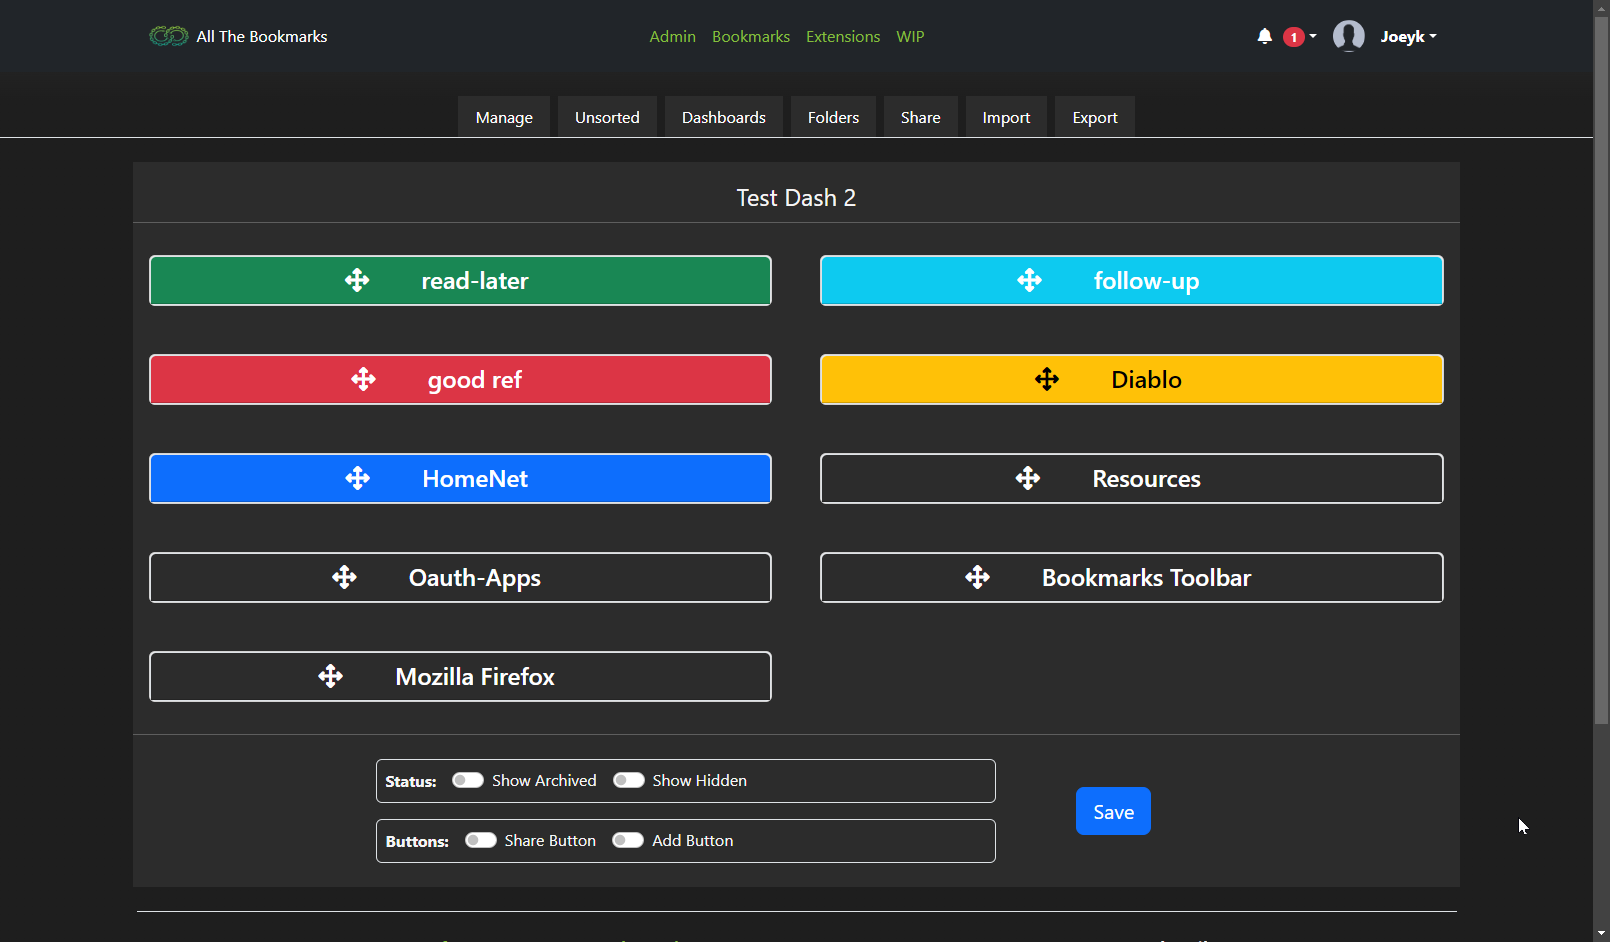Switch to the Folders tab
The image size is (1610, 942).
point(833,117)
